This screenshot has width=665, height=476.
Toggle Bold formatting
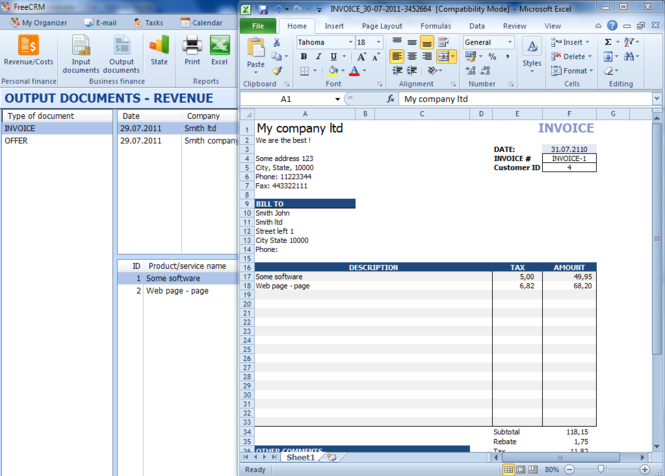[x=304, y=56]
